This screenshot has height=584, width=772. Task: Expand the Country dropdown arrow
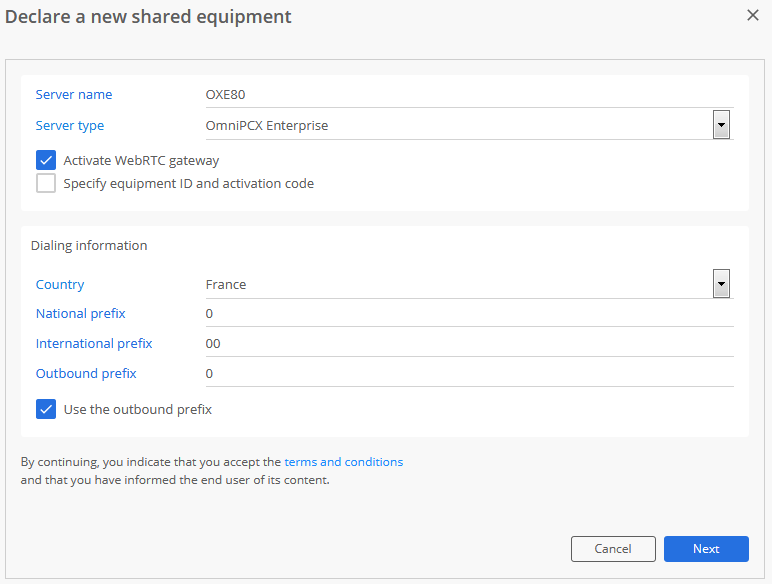[x=721, y=284]
